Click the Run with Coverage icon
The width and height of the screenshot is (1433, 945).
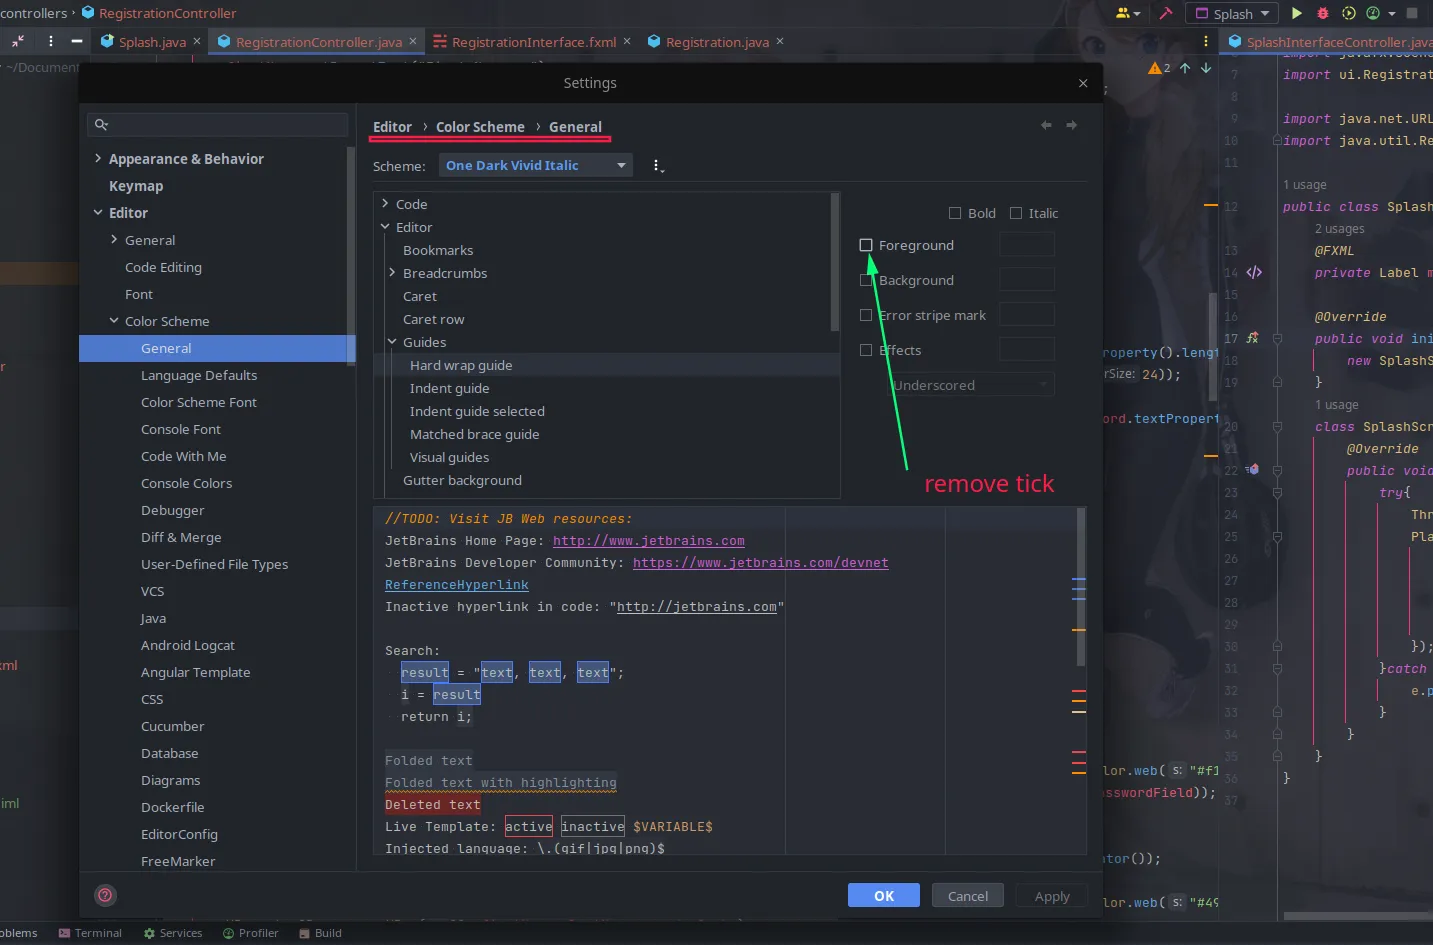1348,13
